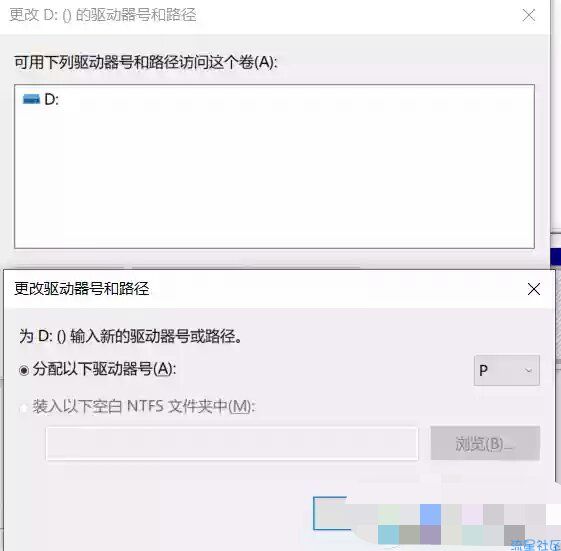Open the drive letter combo box showing P
The image size is (561, 551).
click(506, 370)
